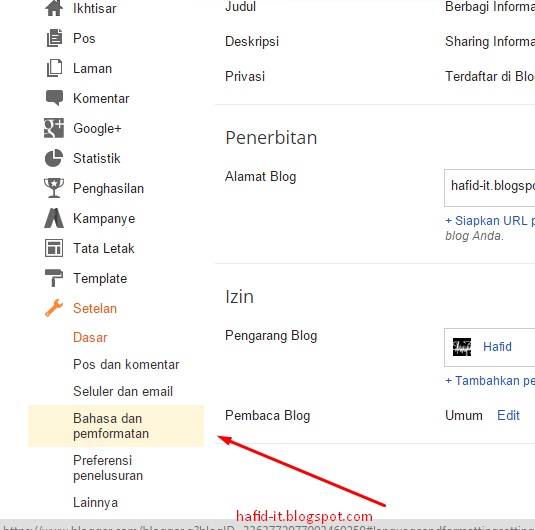Image resolution: width=535 pixels, height=530 pixels.
Task: Click the Google+ icon in sidebar
Action: tap(54, 128)
